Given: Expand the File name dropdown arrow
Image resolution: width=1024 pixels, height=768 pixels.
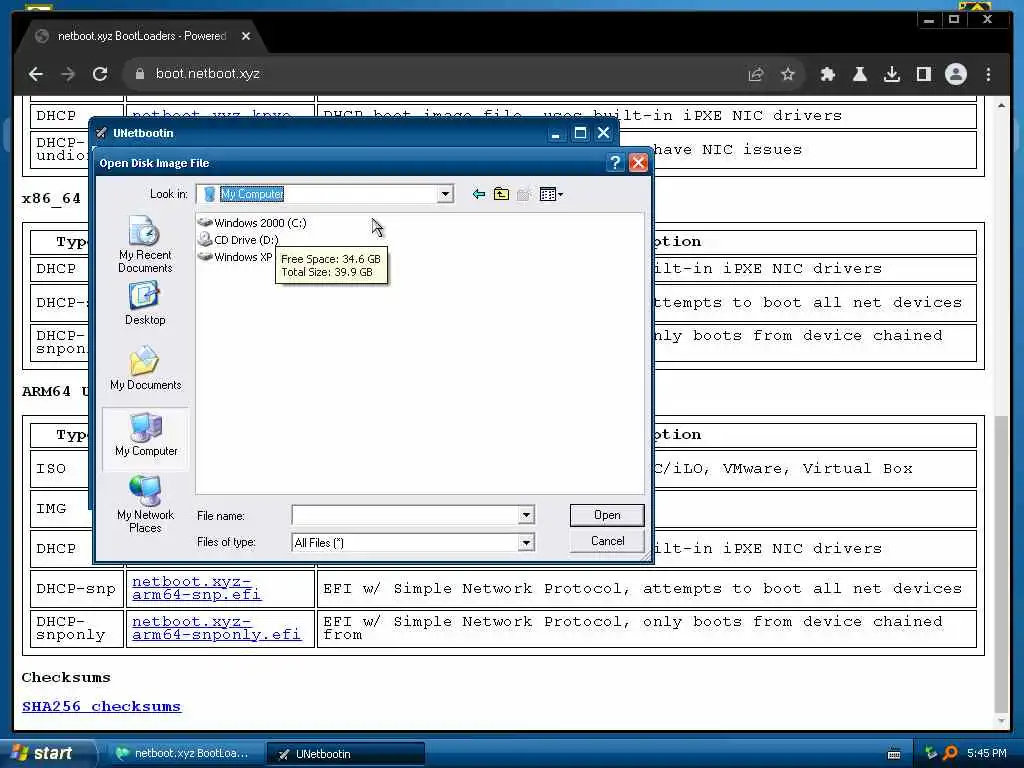Looking at the screenshot, I should (526, 515).
